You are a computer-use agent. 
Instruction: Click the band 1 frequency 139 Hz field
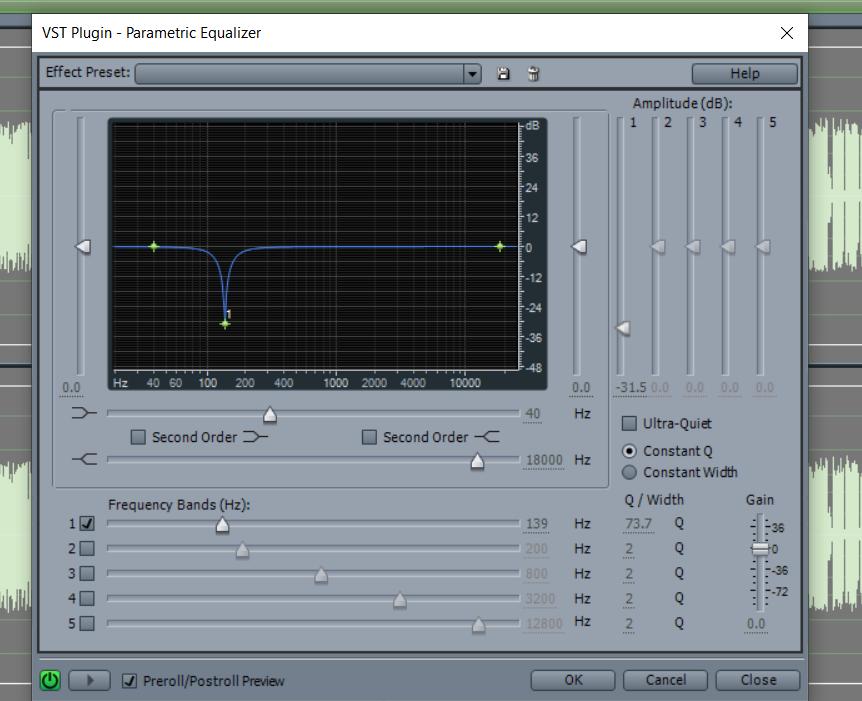(536, 524)
